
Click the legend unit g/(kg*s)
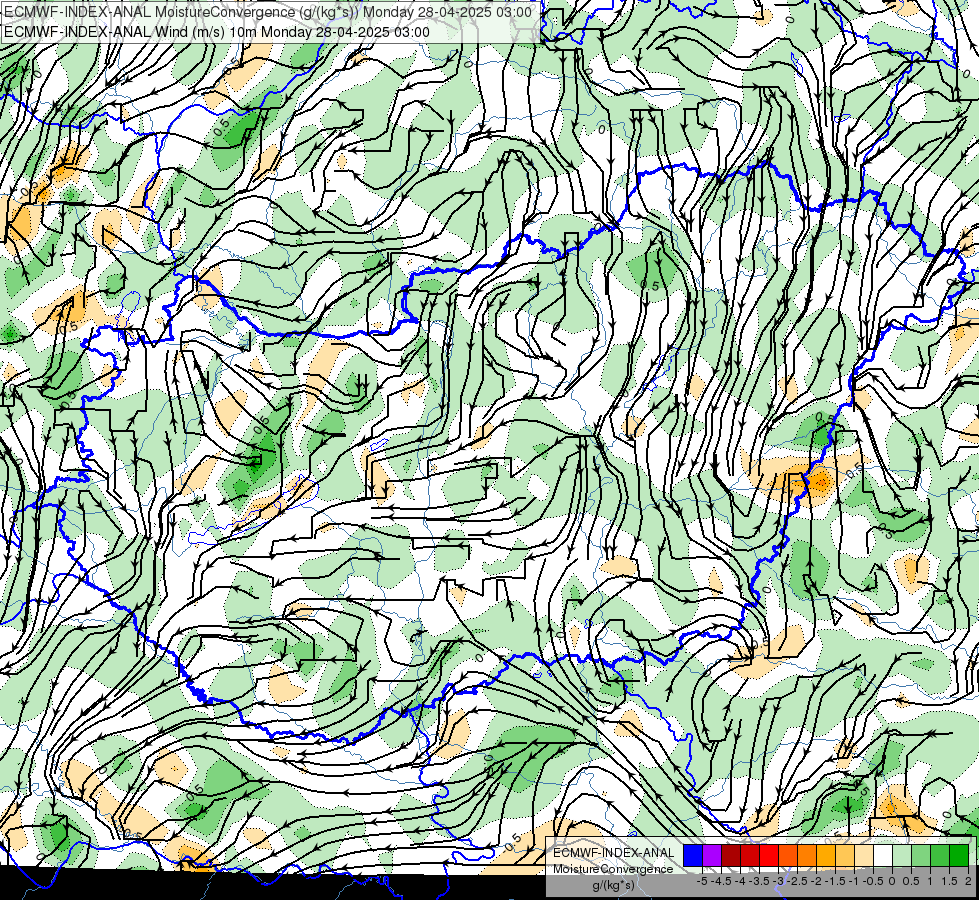tap(614, 886)
